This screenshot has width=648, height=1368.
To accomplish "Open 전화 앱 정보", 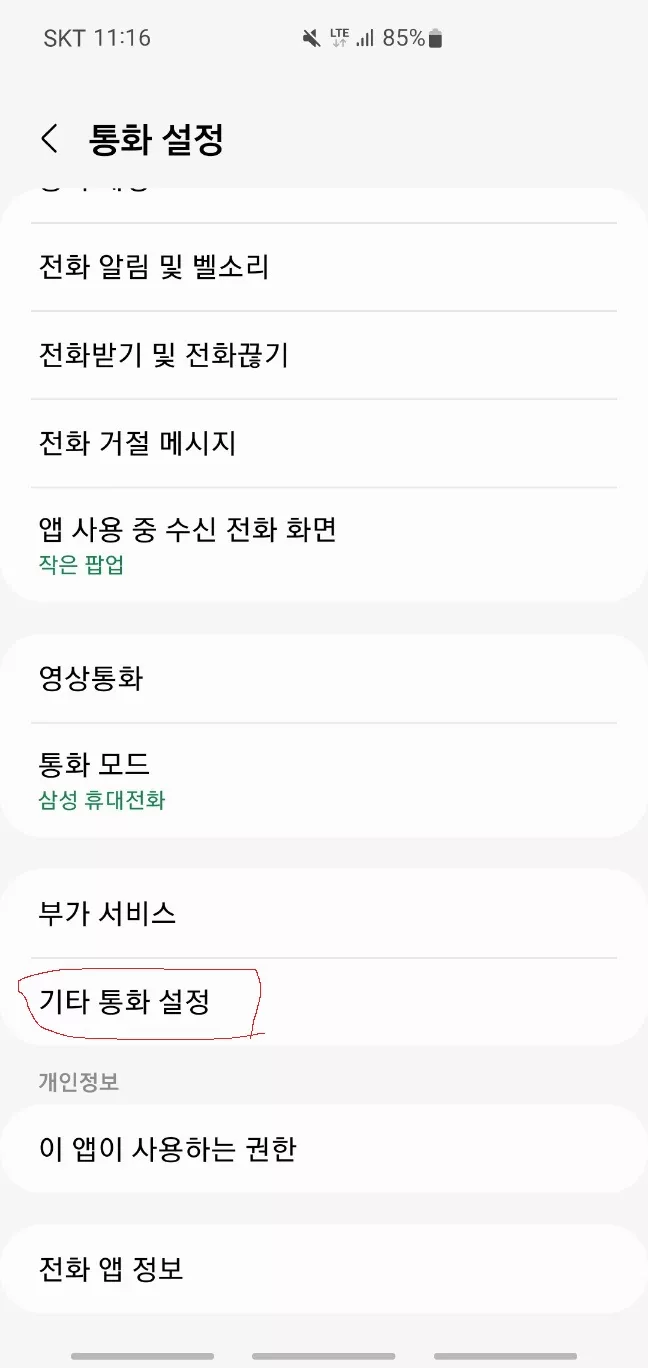I will [324, 1269].
